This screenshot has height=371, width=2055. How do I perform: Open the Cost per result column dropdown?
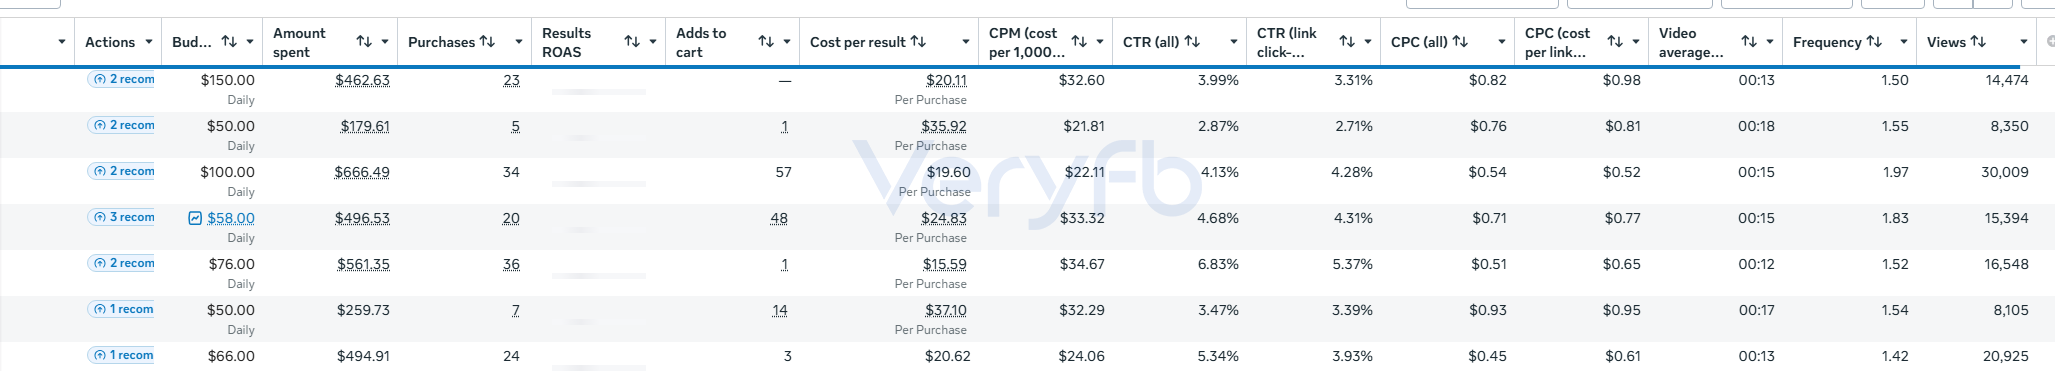(965, 42)
